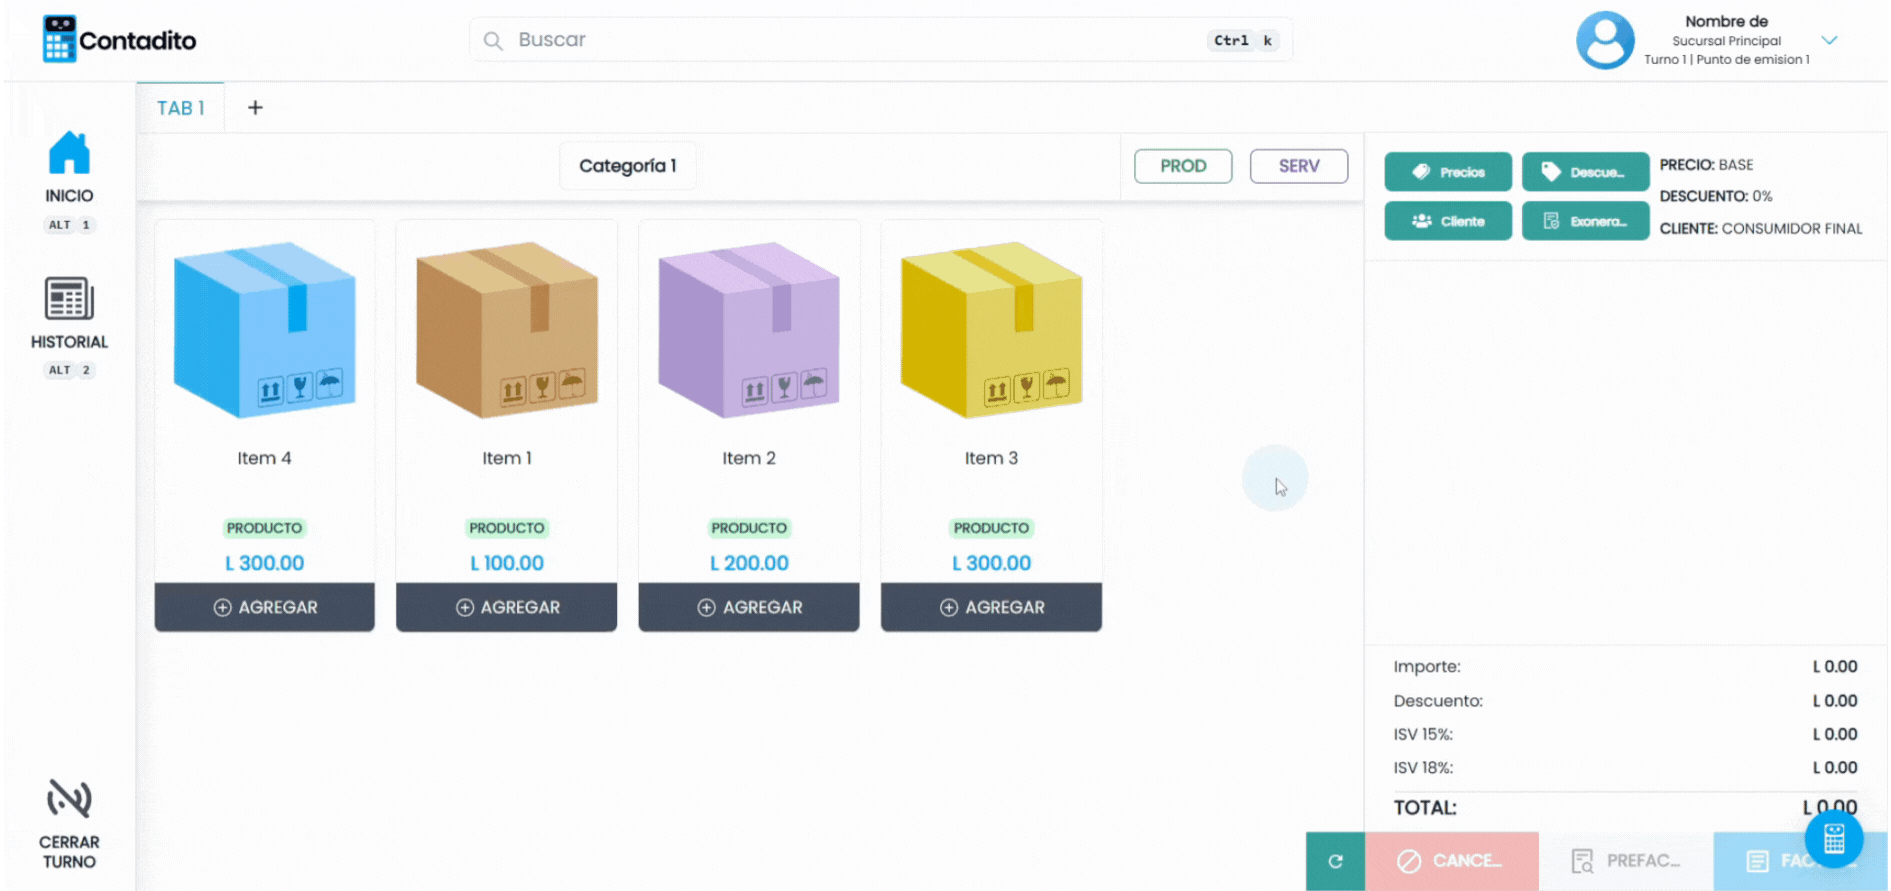Click the purple box Item 2 image

pyautogui.click(x=749, y=329)
